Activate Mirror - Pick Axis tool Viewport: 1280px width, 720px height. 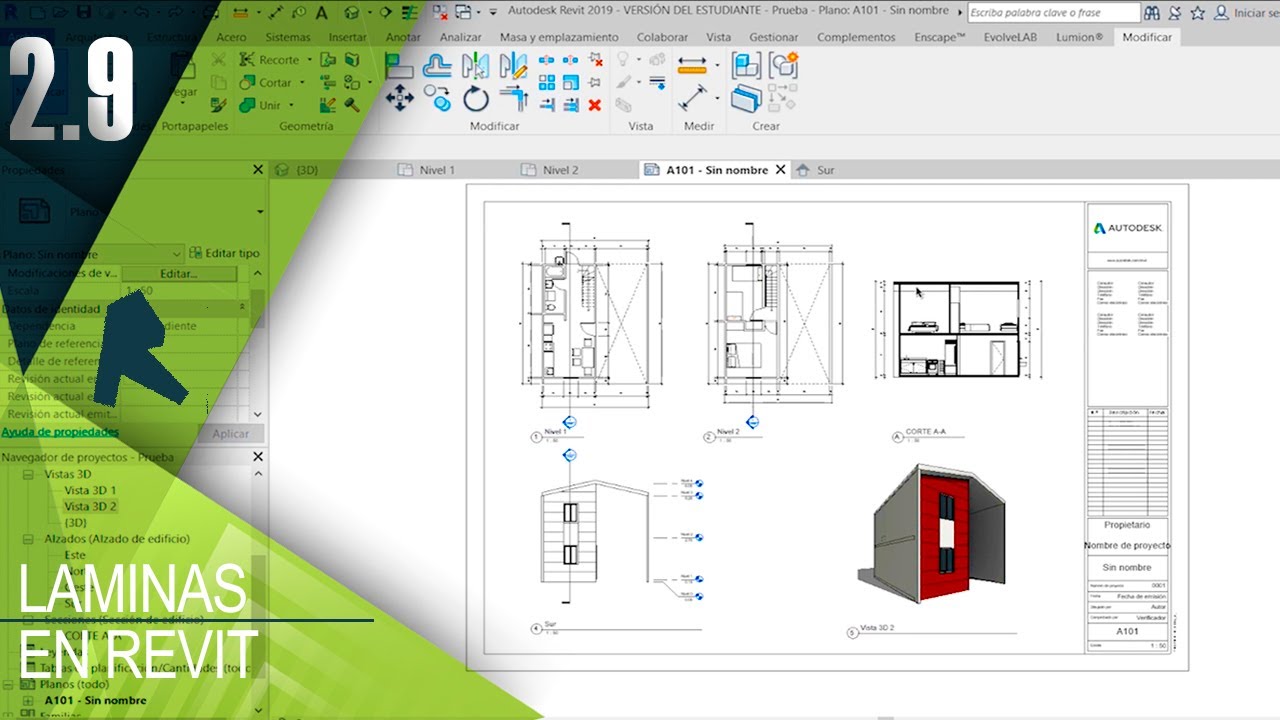tap(475, 66)
